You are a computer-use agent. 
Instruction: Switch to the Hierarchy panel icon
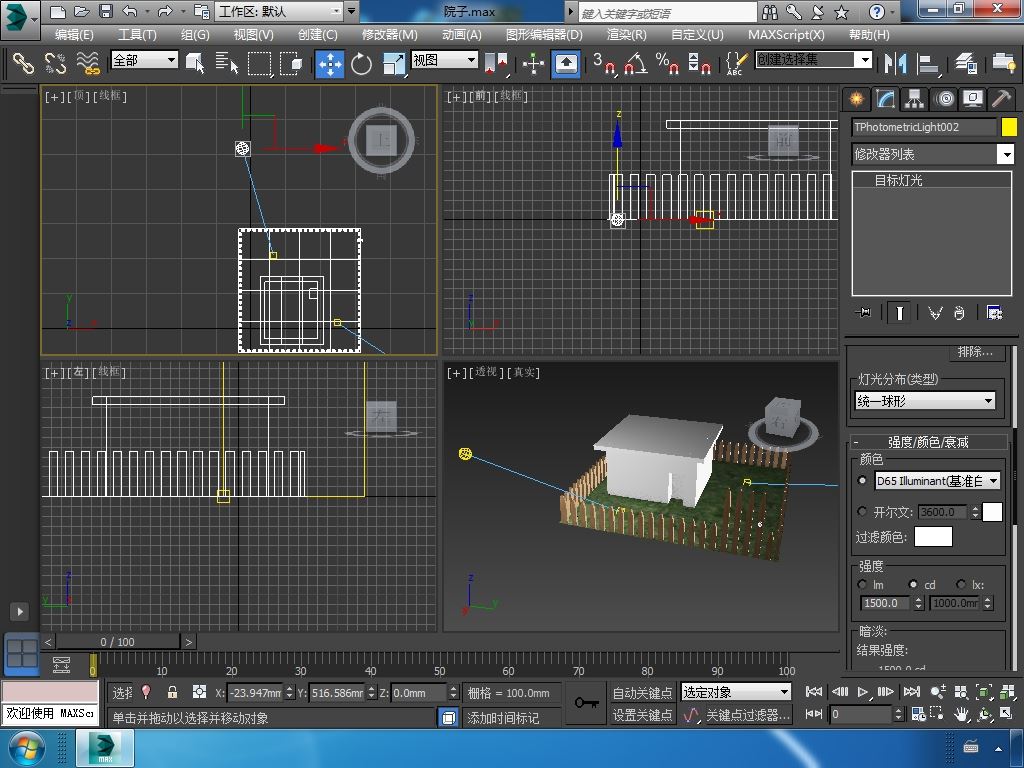pos(914,99)
